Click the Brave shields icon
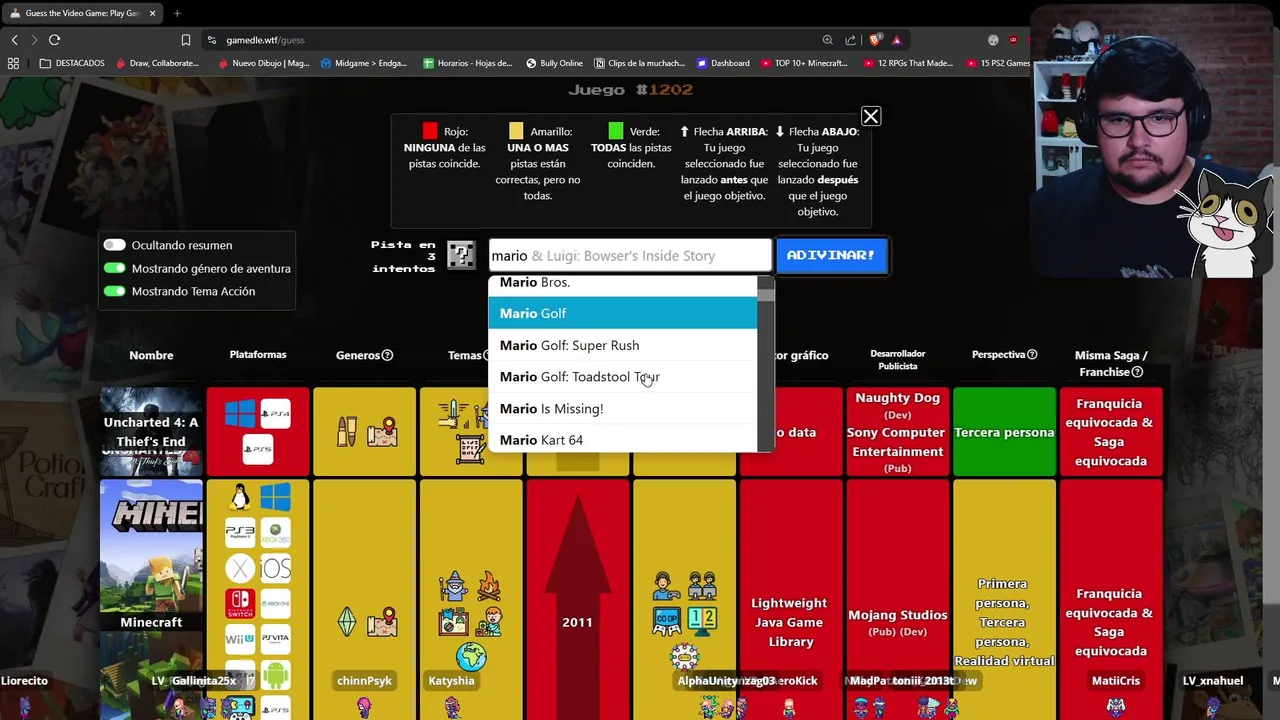Image resolution: width=1280 pixels, height=720 pixels. (x=875, y=40)
